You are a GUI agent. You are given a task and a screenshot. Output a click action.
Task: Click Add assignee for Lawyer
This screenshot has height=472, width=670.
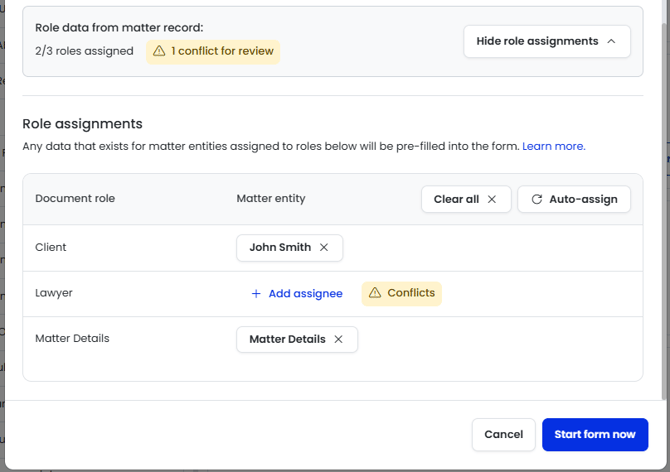pos(297,293)
